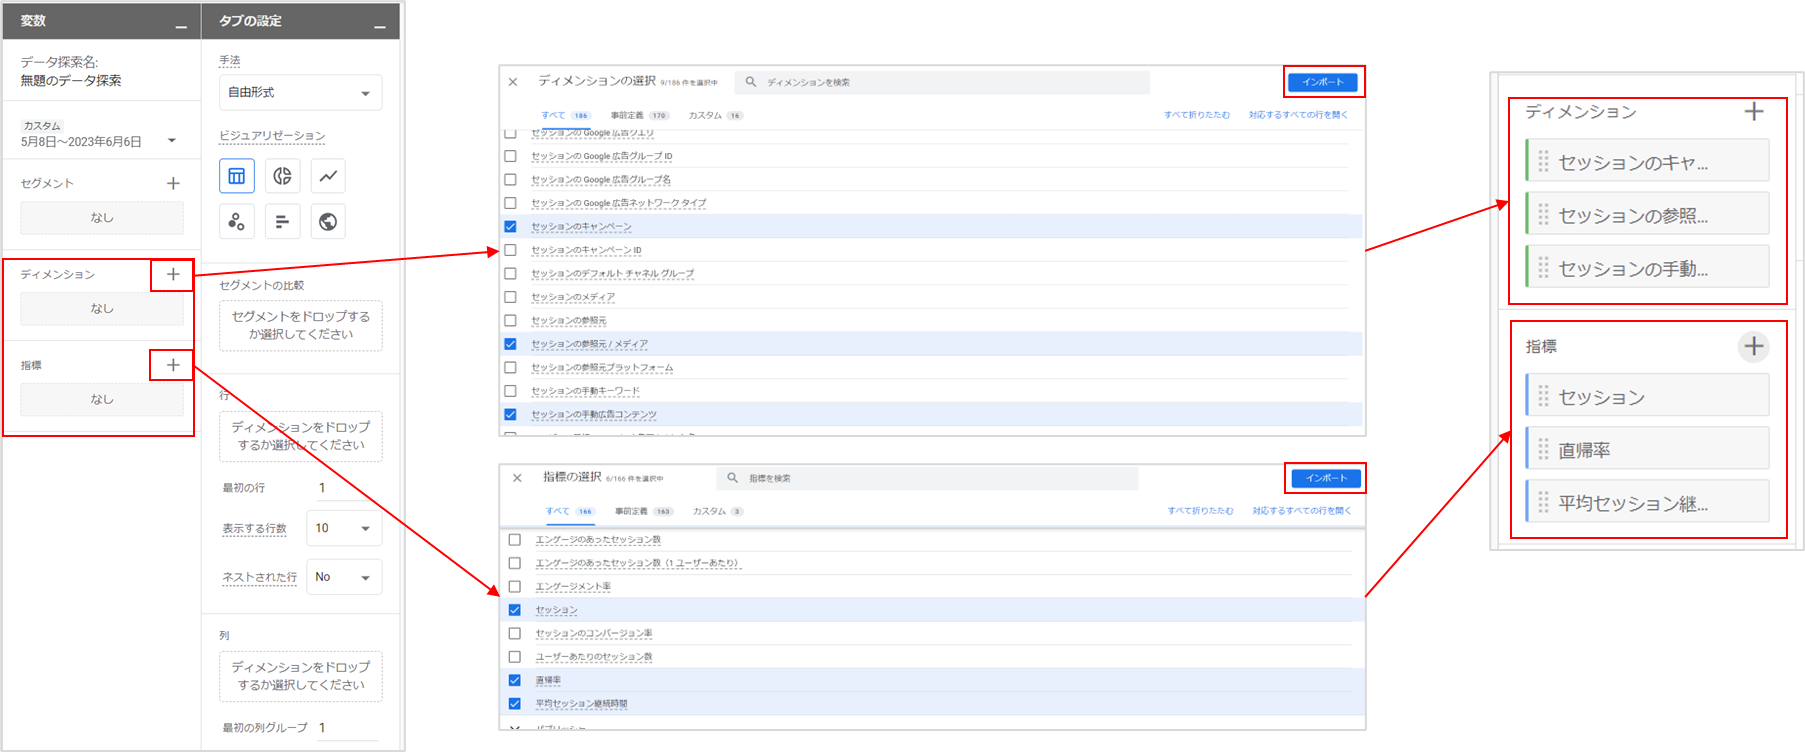Focus the 指標を検索 search field
The width and height of the screenshot is (1805, 752).
(927, 478)
